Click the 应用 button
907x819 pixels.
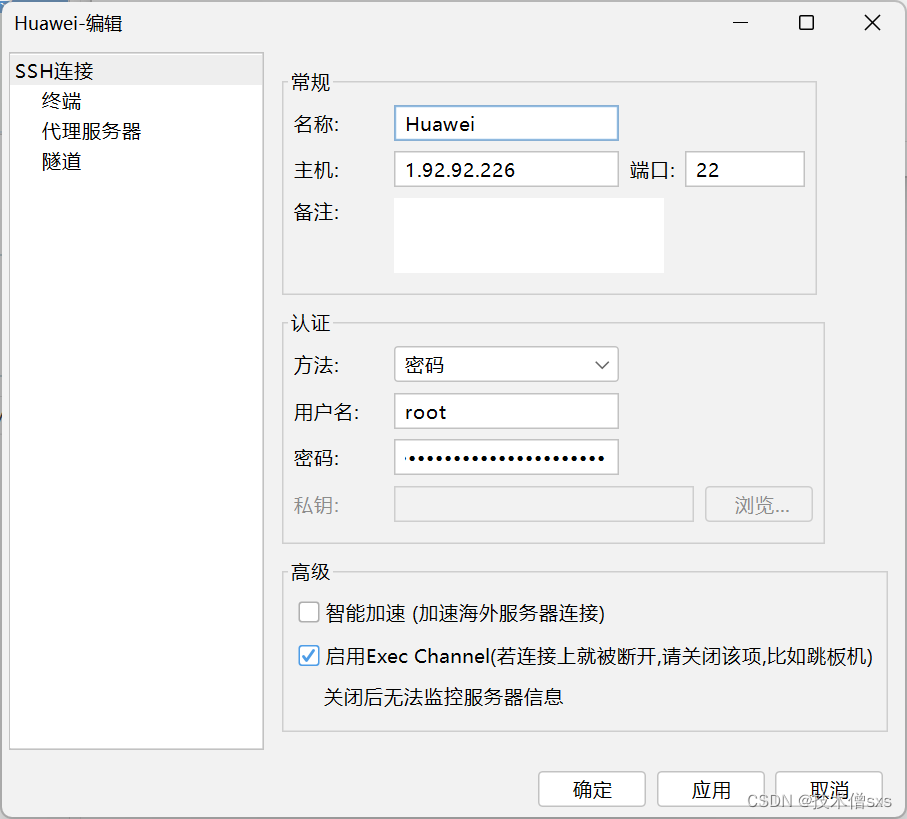[710, 789]
